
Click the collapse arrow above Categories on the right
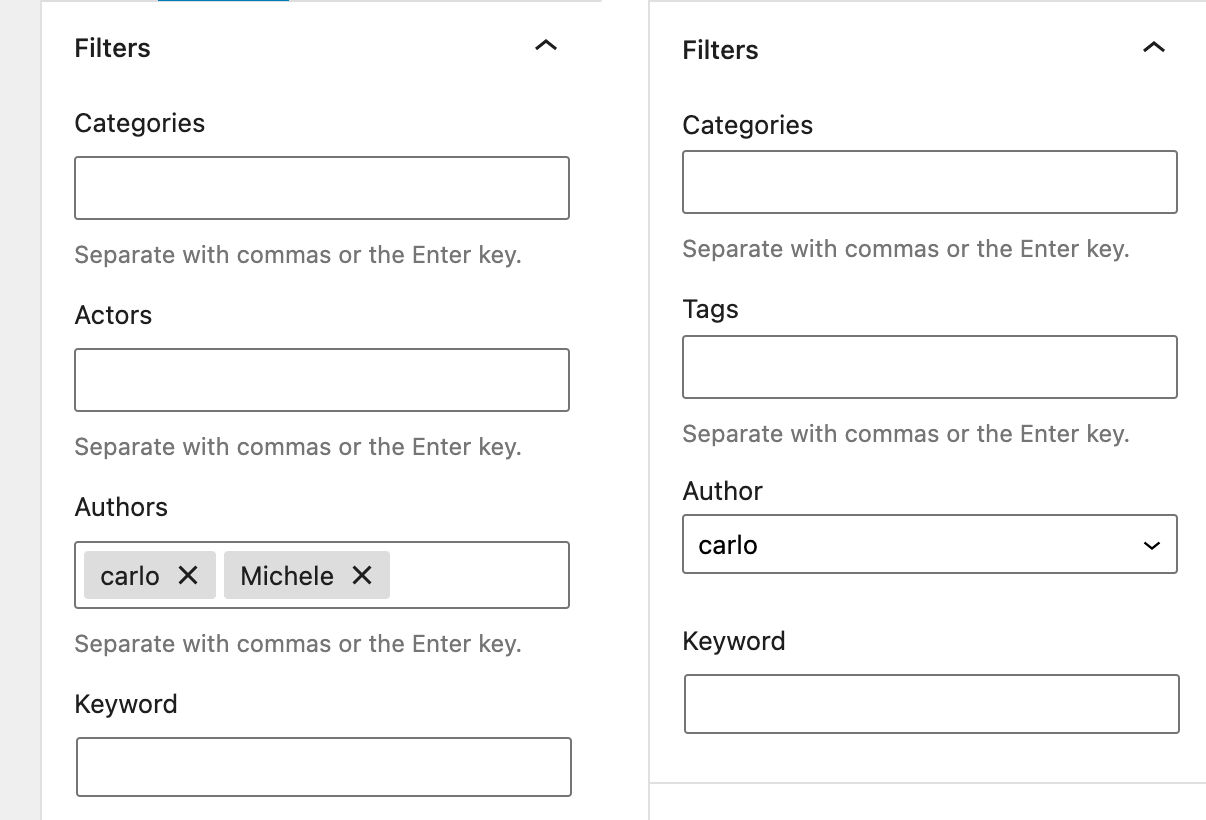[1154, 46]
